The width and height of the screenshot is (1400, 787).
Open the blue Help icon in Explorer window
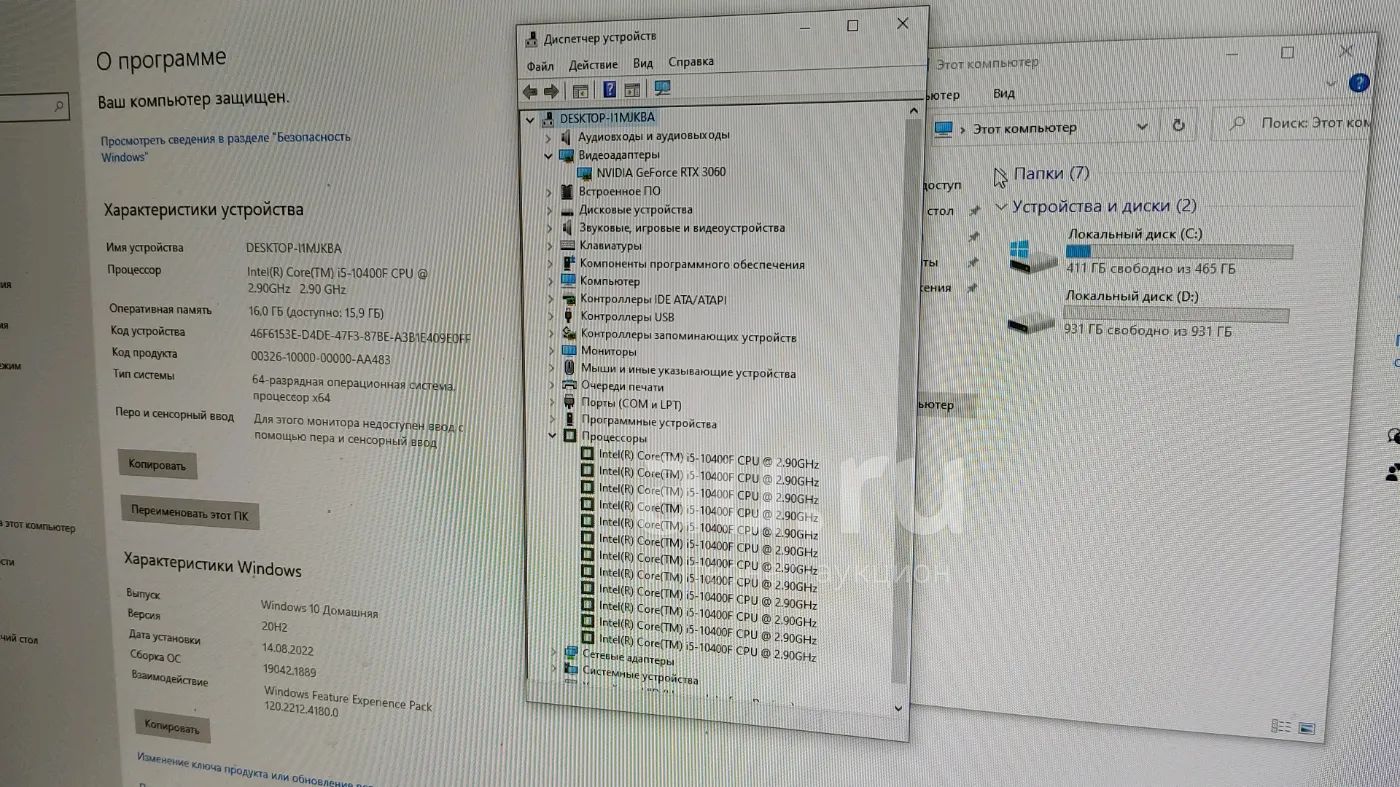click(1358, 84)
